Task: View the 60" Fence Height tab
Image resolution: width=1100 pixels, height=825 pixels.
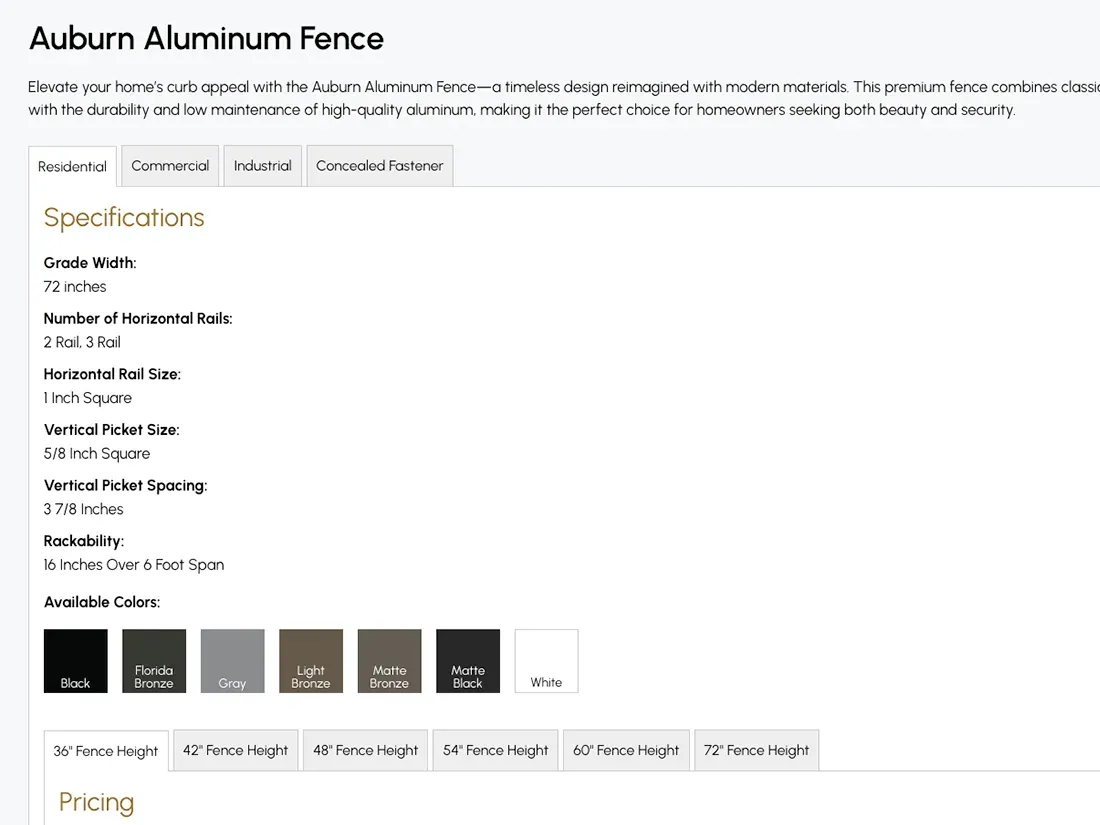Action: (x=626, y=750)
